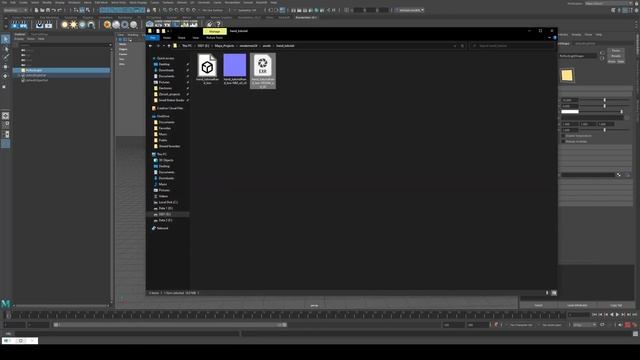Switch Explorer to large icons view button
This screenshot has width=640, height=360.
pyautogui.click(x=554, y=293)
